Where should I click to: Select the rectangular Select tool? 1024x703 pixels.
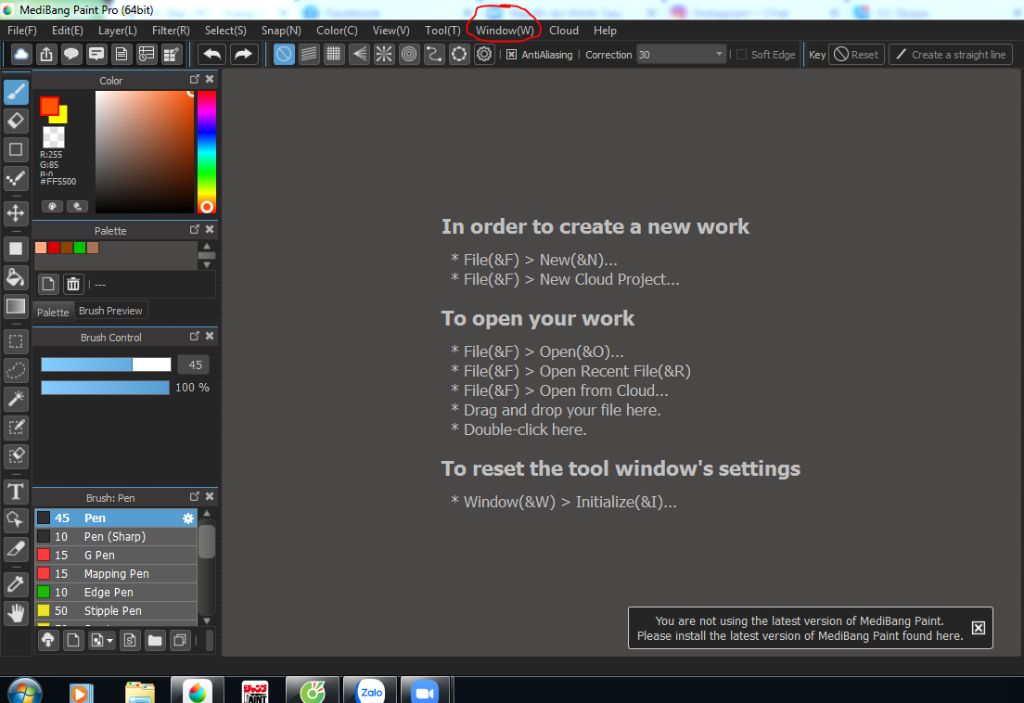tap(16, 341)
